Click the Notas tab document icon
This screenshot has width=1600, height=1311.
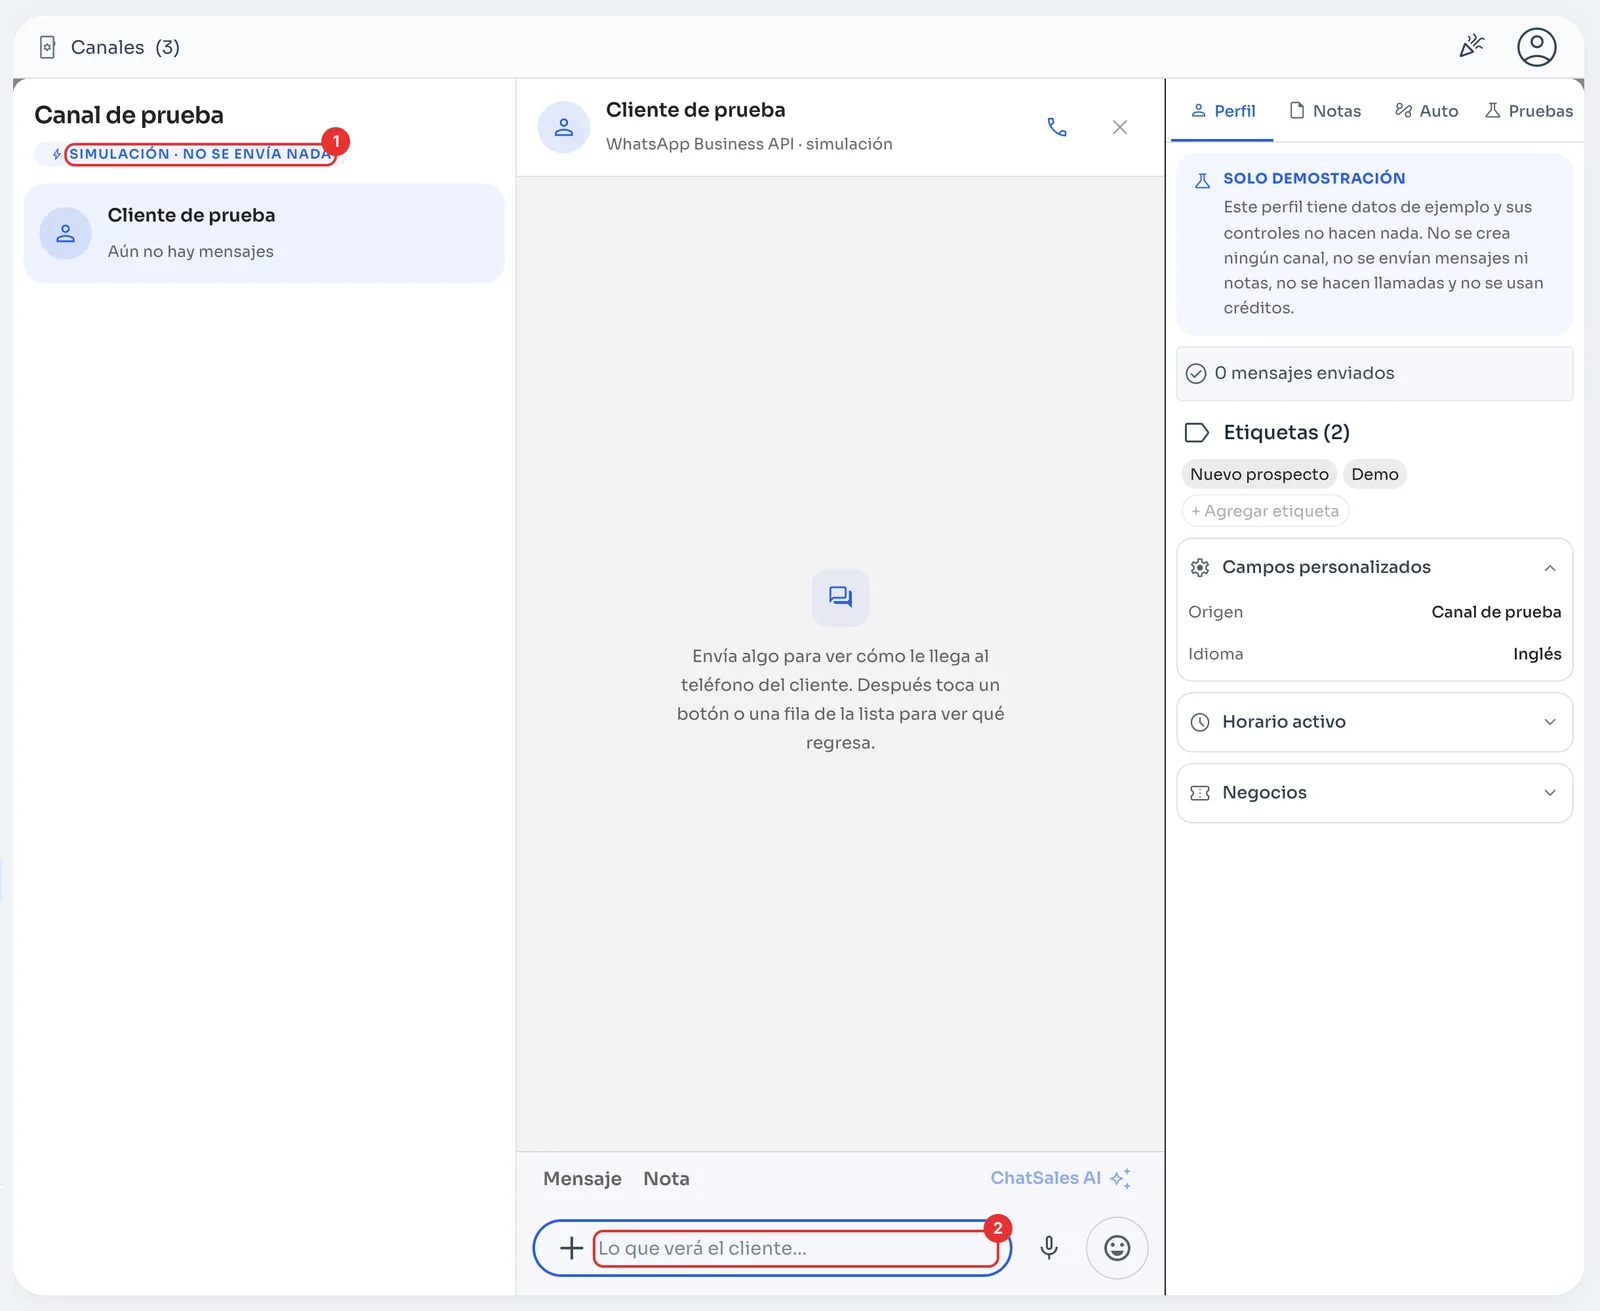click(1297, 110)
